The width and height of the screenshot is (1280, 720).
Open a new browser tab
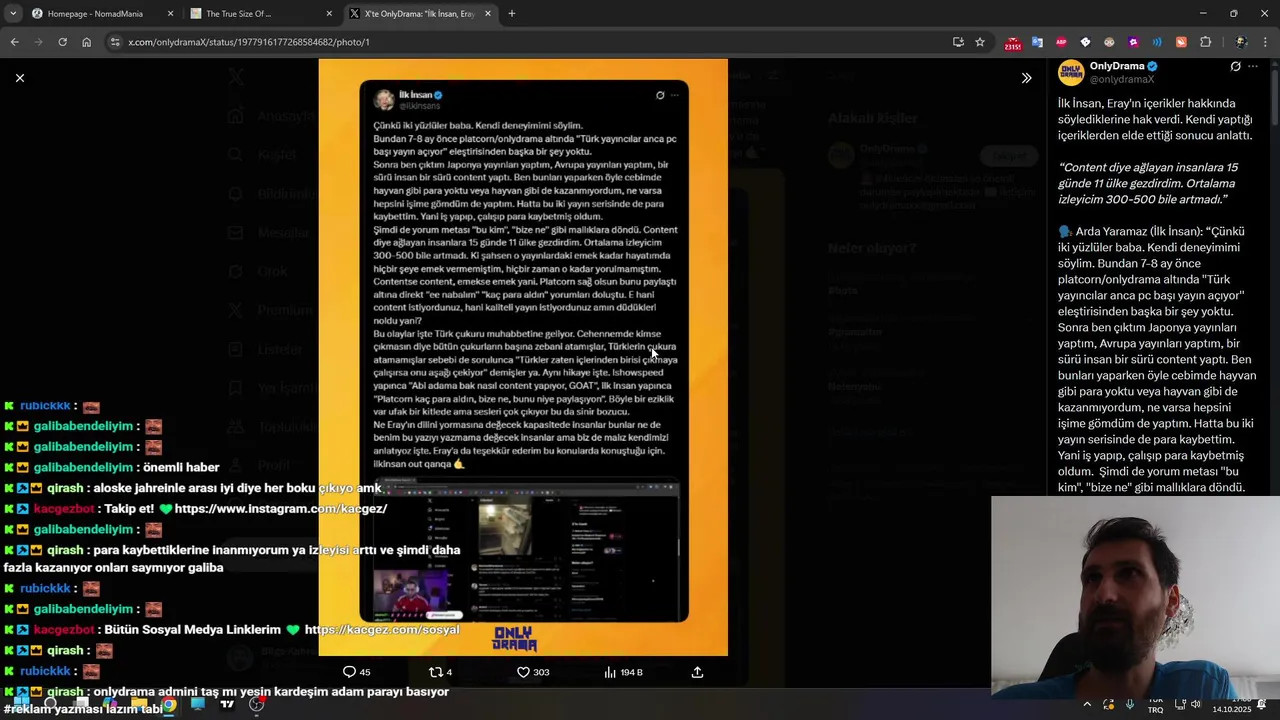[x=512, y=14]
